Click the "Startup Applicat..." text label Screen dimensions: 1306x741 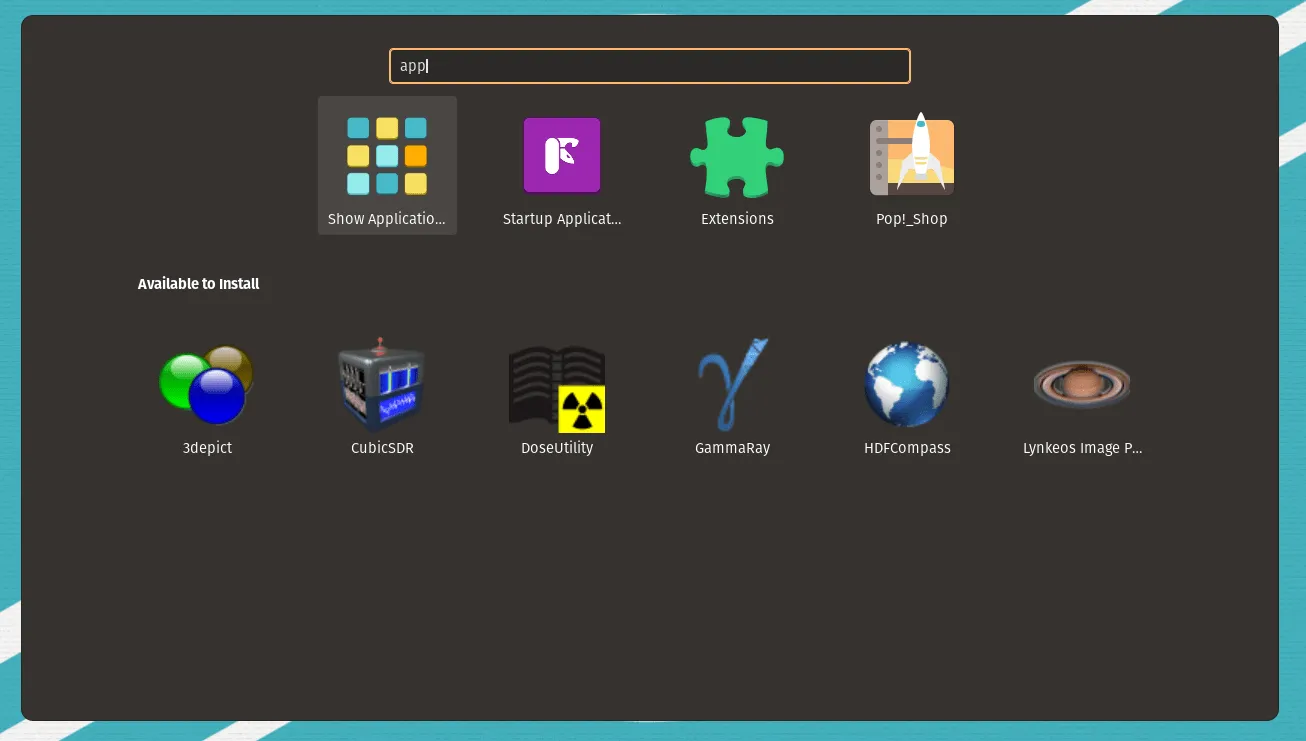point(562,219)
